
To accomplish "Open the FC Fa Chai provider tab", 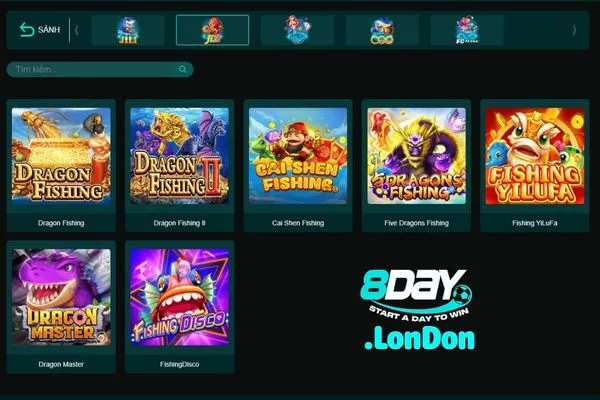I will click(x=467, y=30).
